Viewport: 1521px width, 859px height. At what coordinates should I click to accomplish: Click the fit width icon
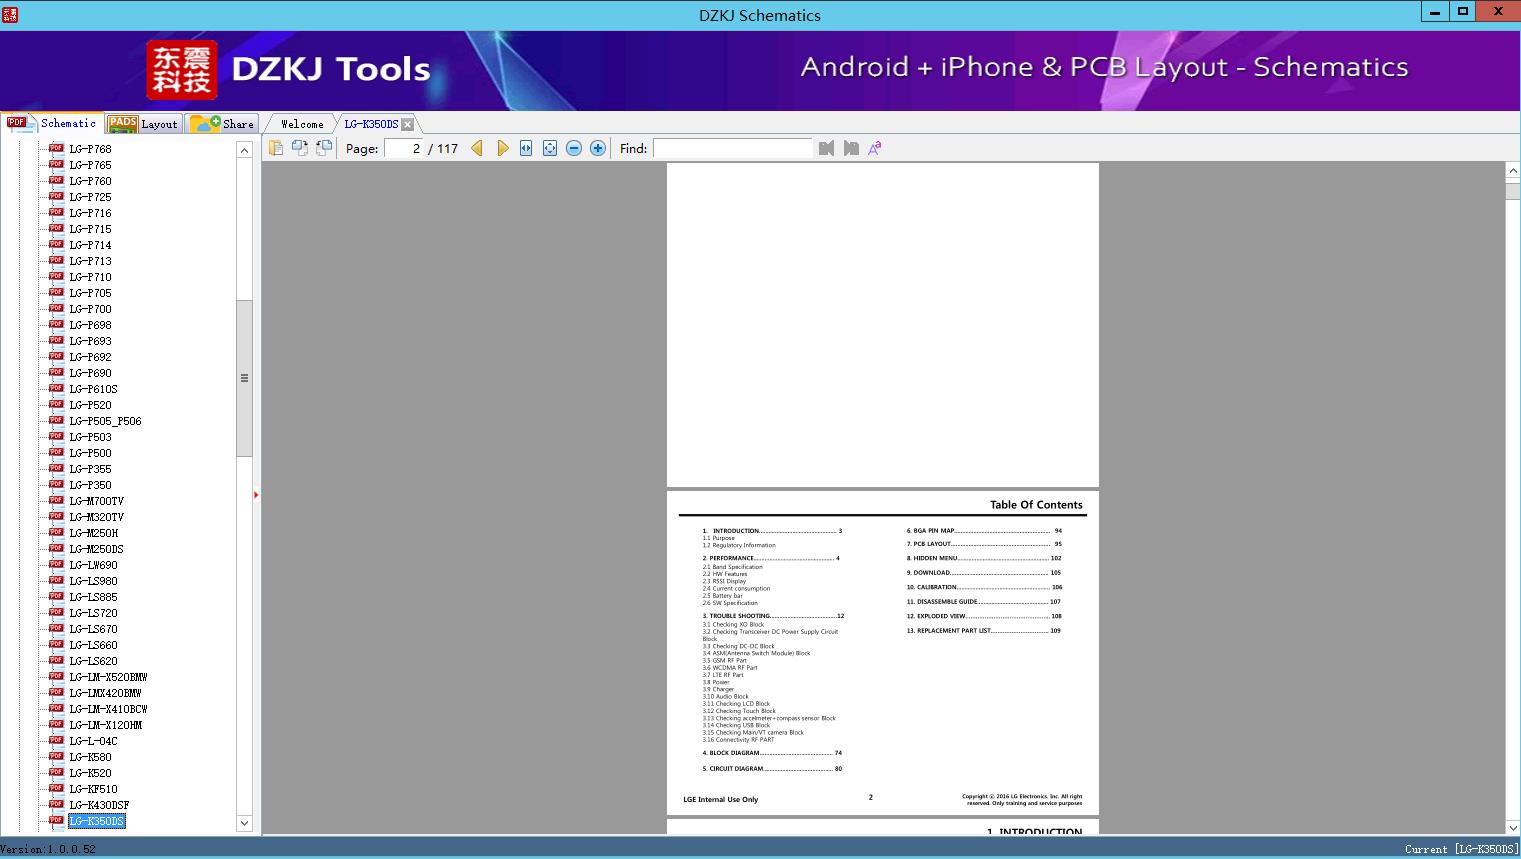(526, 148)
